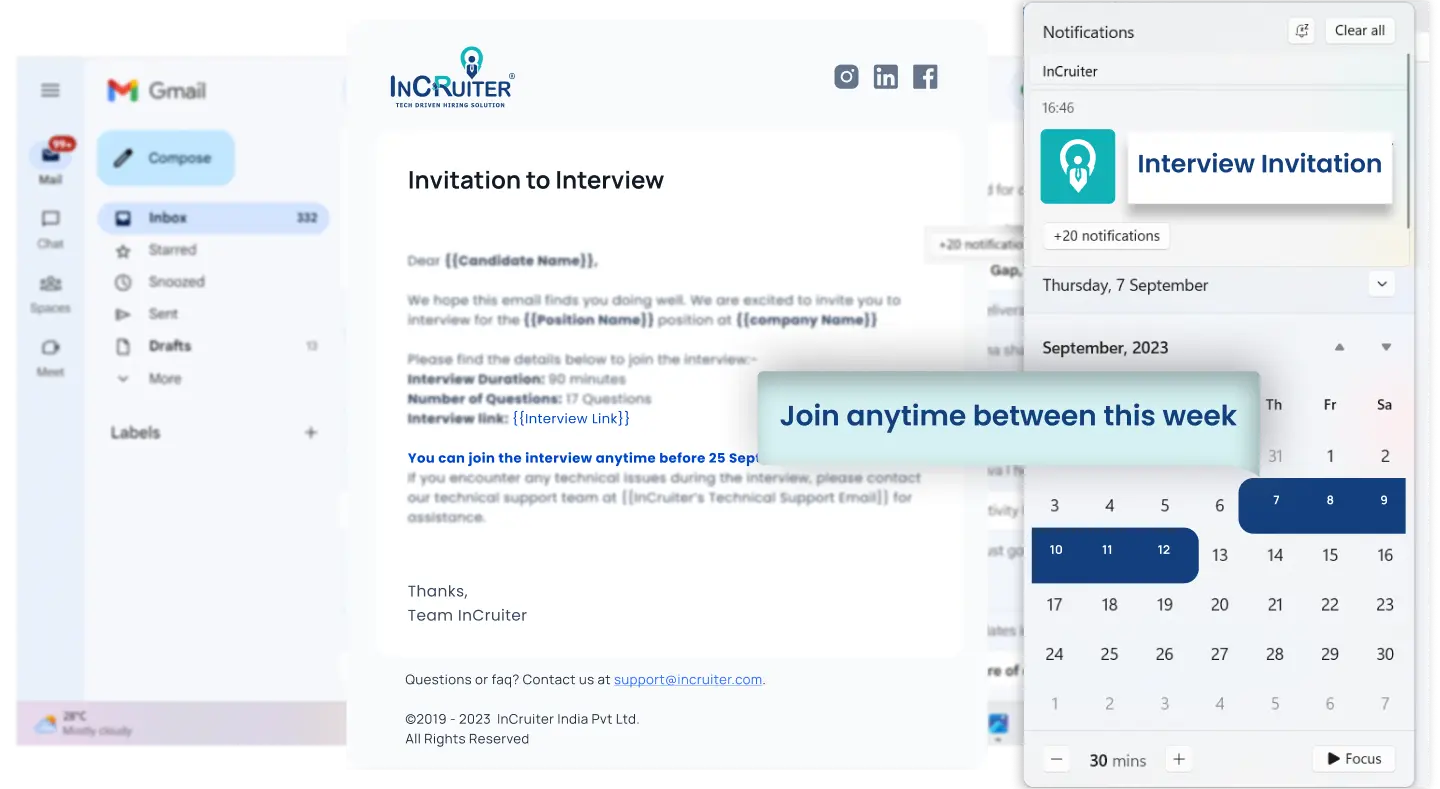Open the Gmail Compose button
1440x789 pixels.
165,157
